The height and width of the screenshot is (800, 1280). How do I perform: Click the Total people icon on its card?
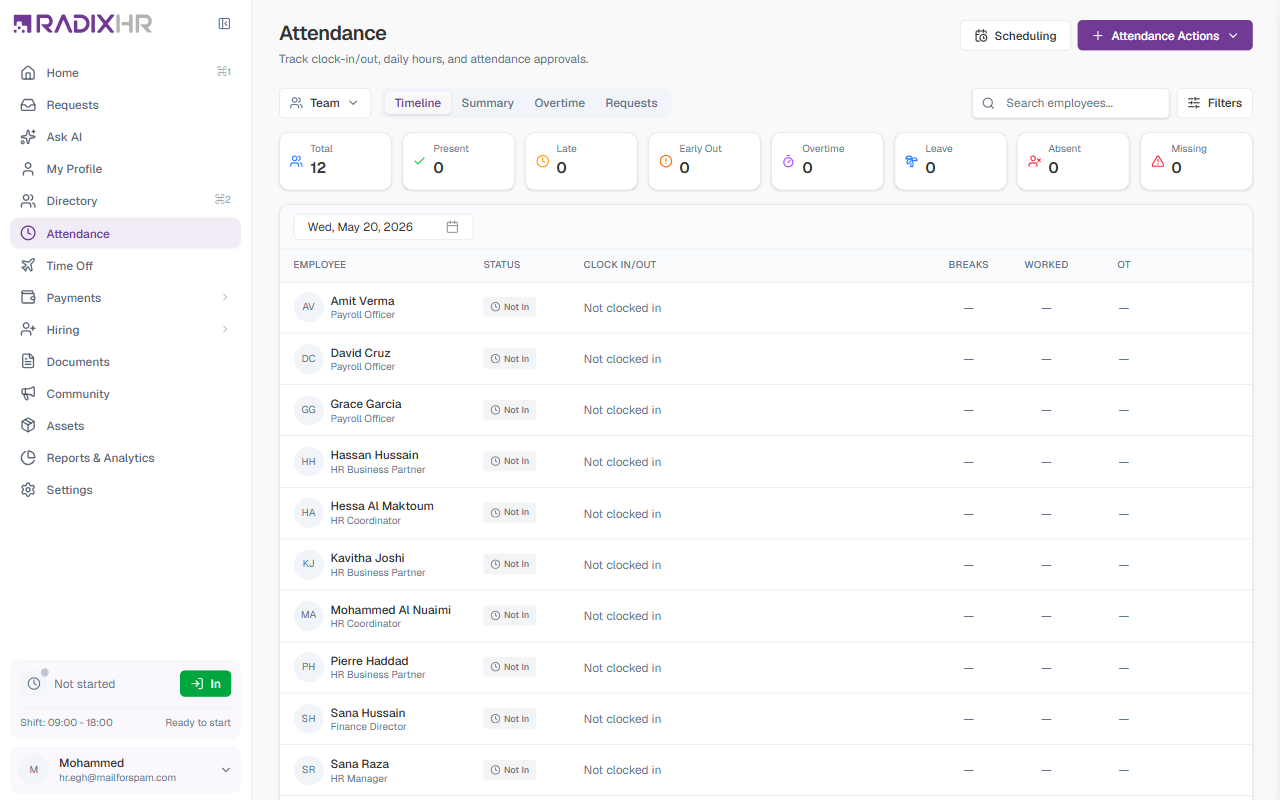click(x=296, y=161)
